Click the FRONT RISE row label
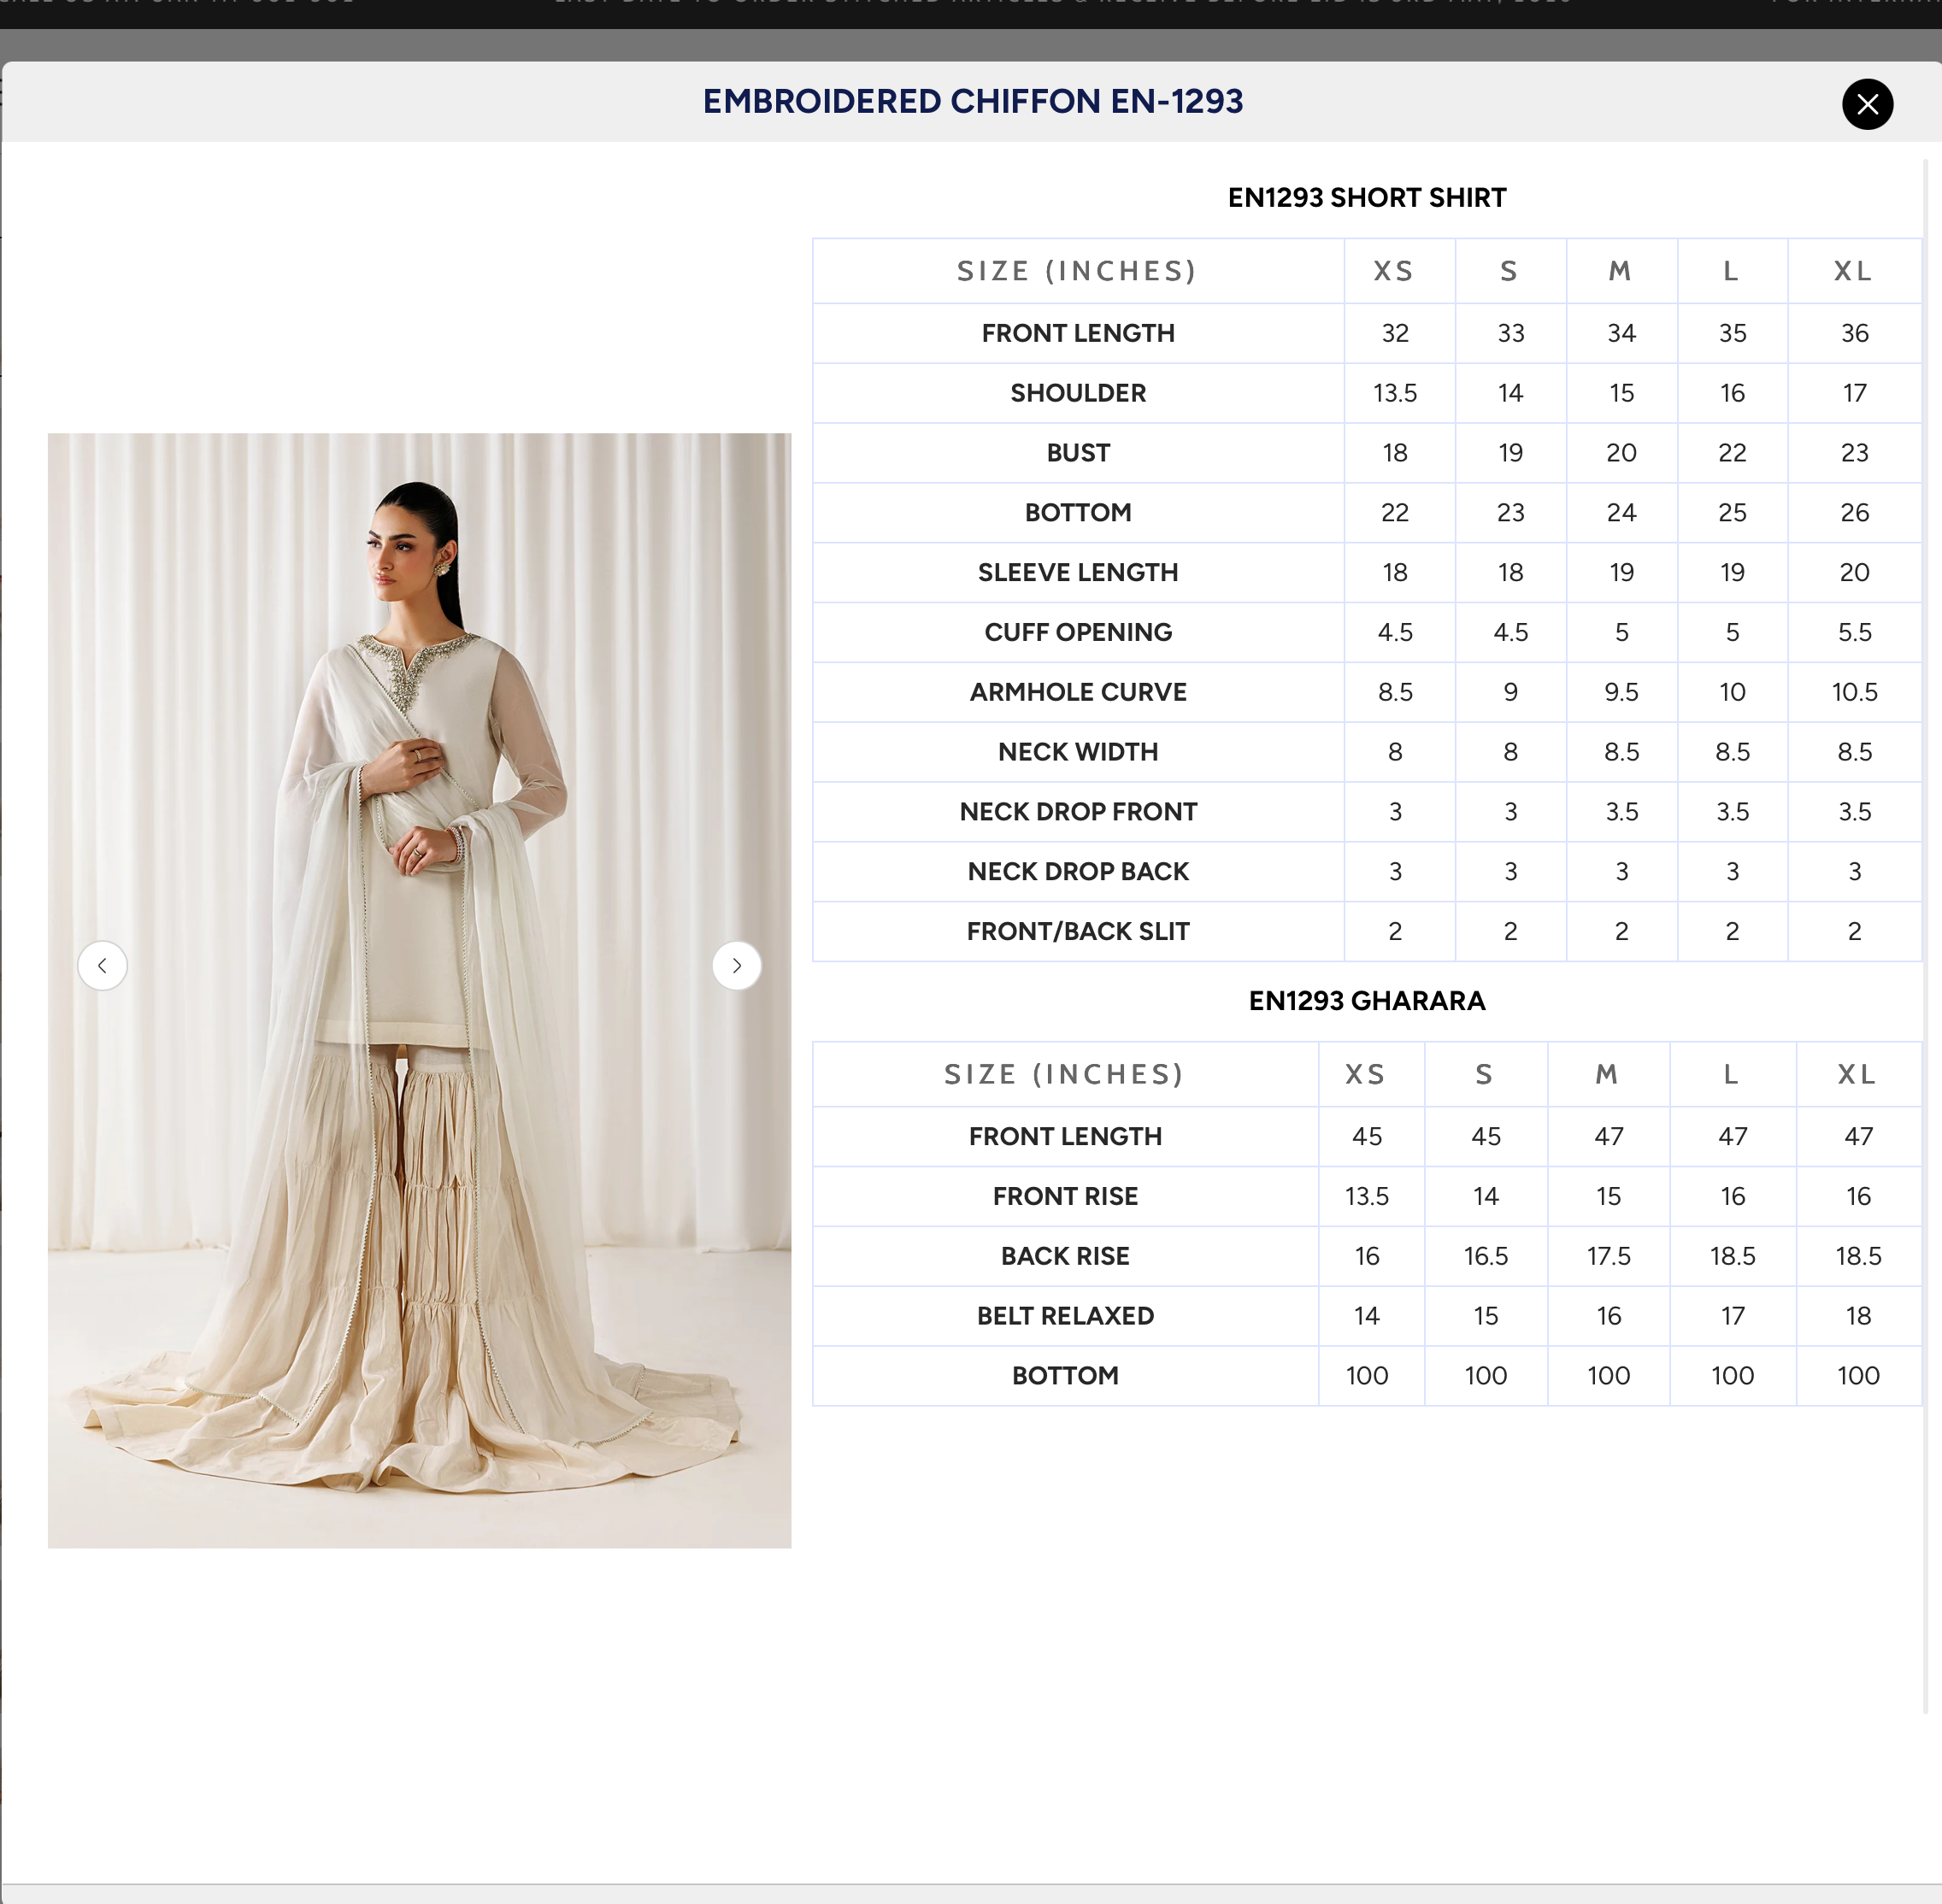This screenshot has height=1904, width=1942. (x=1065, y=1197)
